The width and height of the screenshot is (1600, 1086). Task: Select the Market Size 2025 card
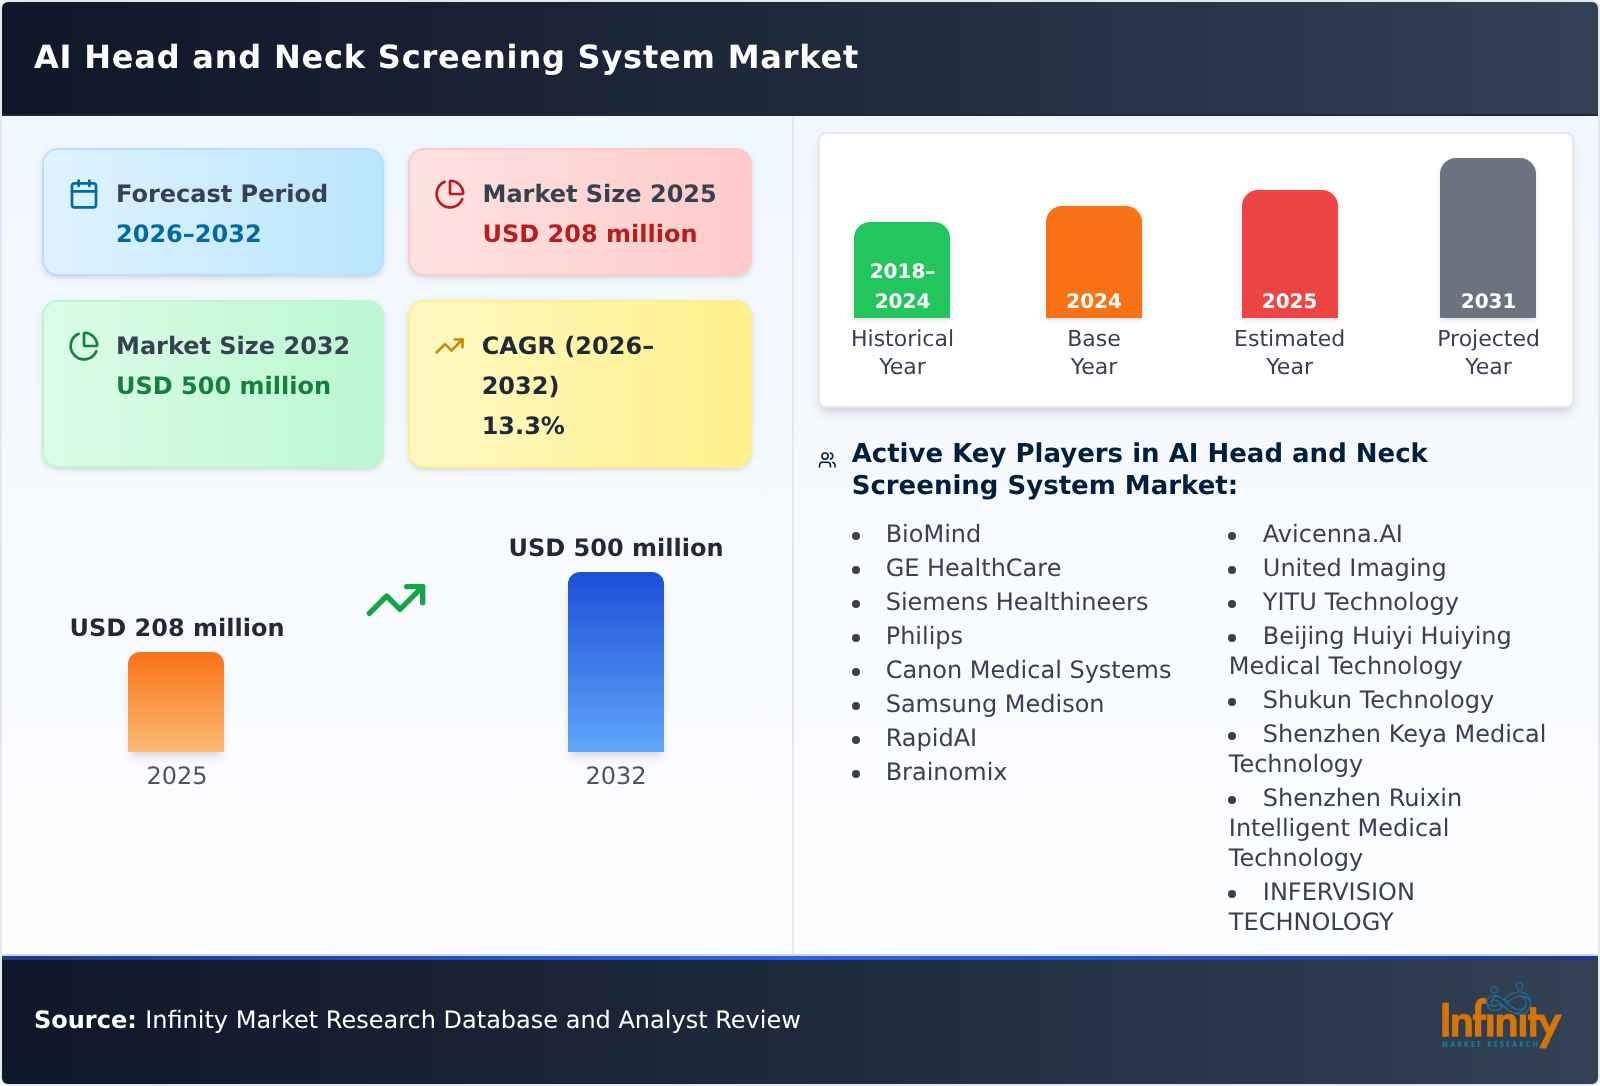[x=580, y=212]
